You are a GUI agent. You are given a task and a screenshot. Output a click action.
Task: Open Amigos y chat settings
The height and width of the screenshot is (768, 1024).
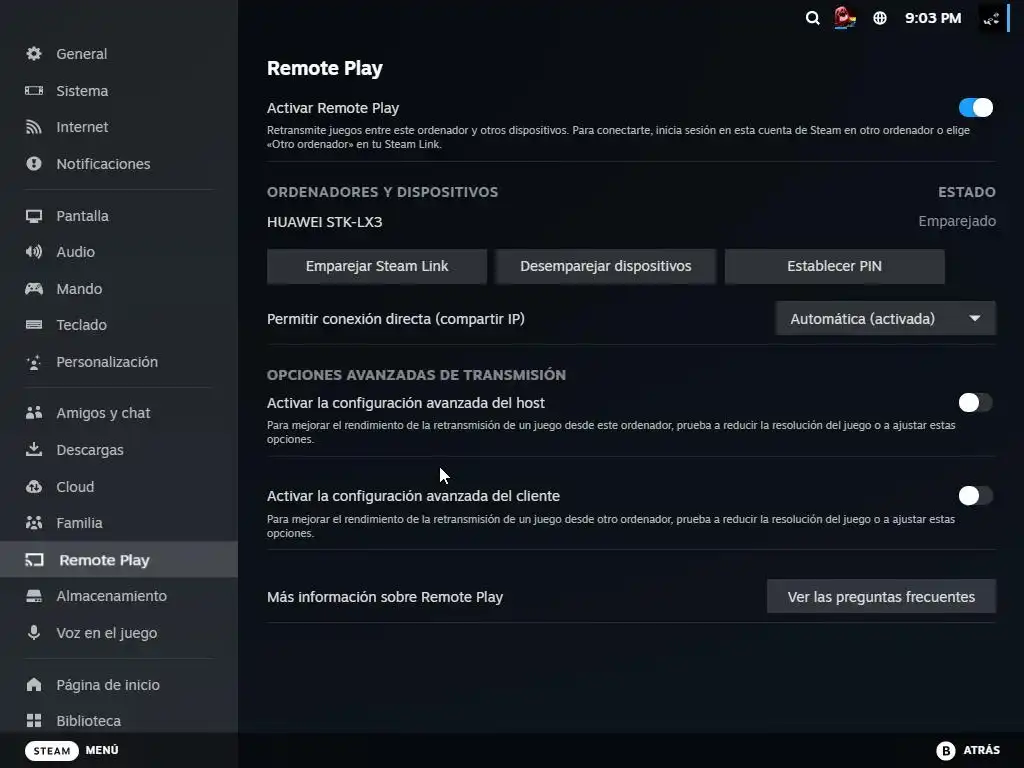pos(119,413)
